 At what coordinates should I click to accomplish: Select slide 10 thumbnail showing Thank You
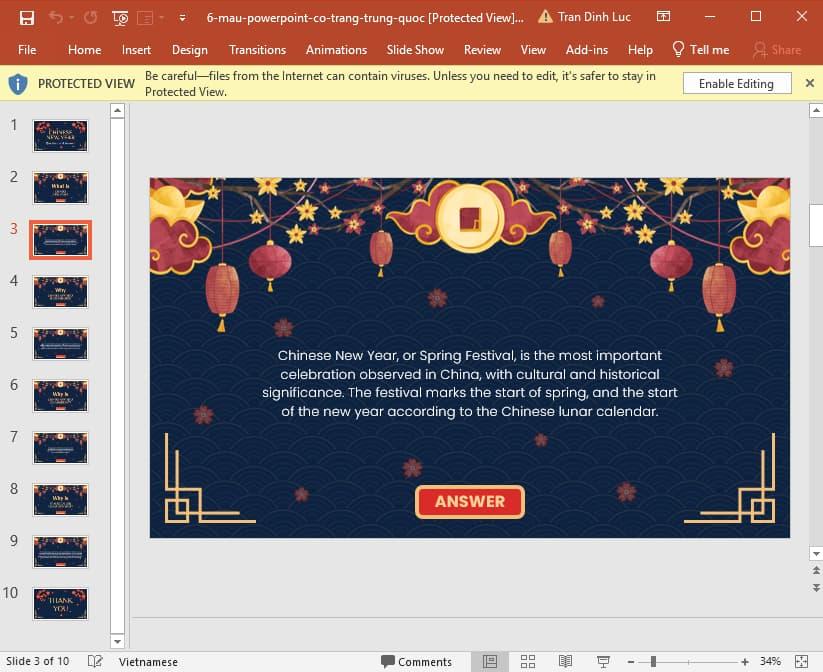(60, 603)
